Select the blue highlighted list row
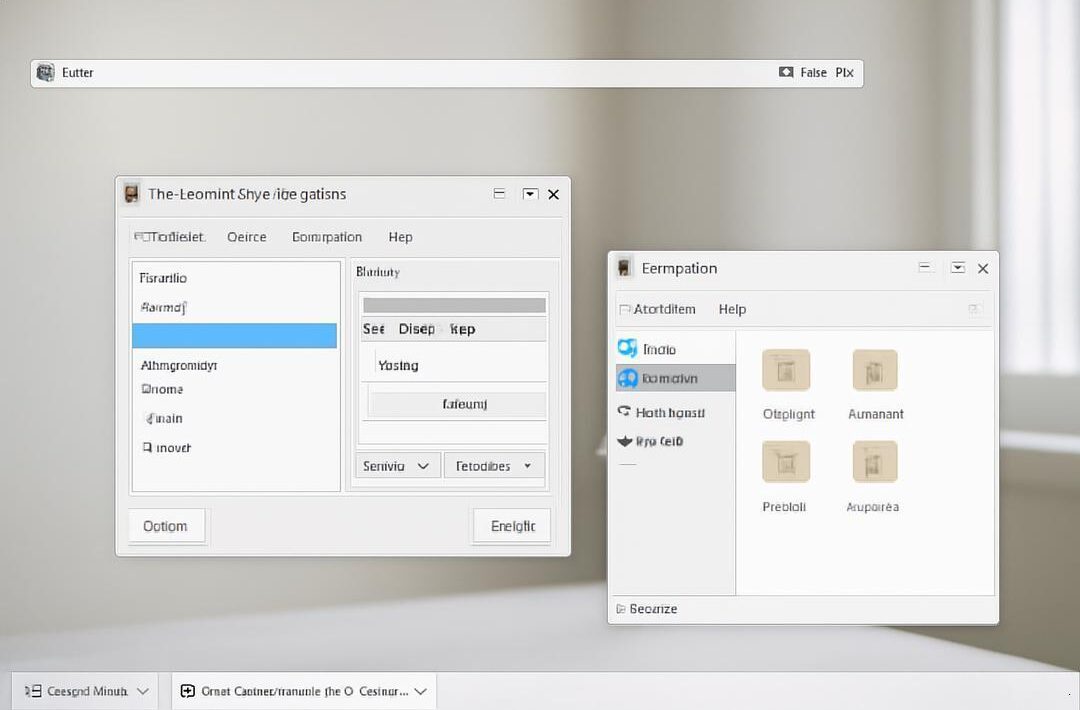Viewport: 1080px width, 710px height. tap(234, 335)
